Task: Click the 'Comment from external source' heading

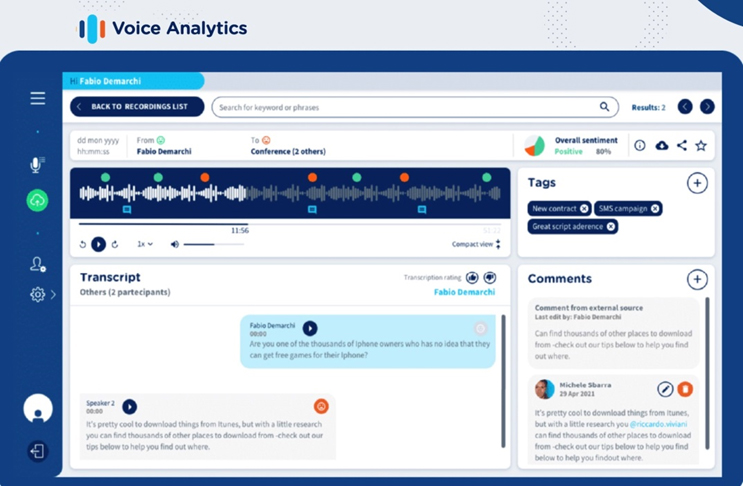Action: coord(589,308)
